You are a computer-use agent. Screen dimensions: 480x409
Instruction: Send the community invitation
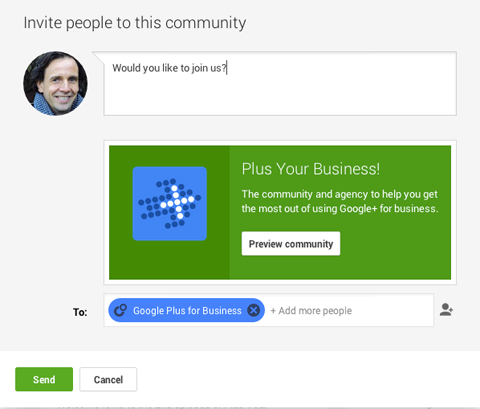44,379
